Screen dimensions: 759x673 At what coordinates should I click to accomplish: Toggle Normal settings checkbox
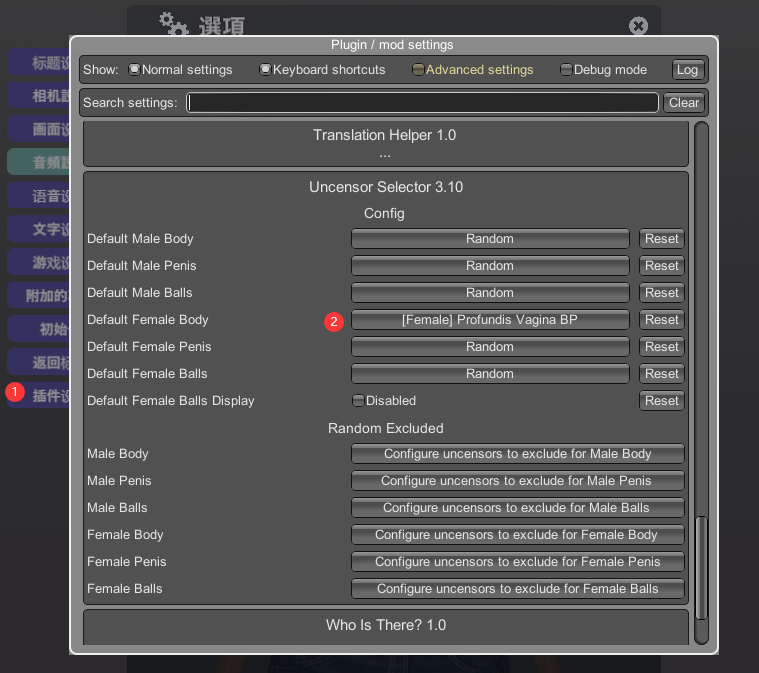point(135,70)
